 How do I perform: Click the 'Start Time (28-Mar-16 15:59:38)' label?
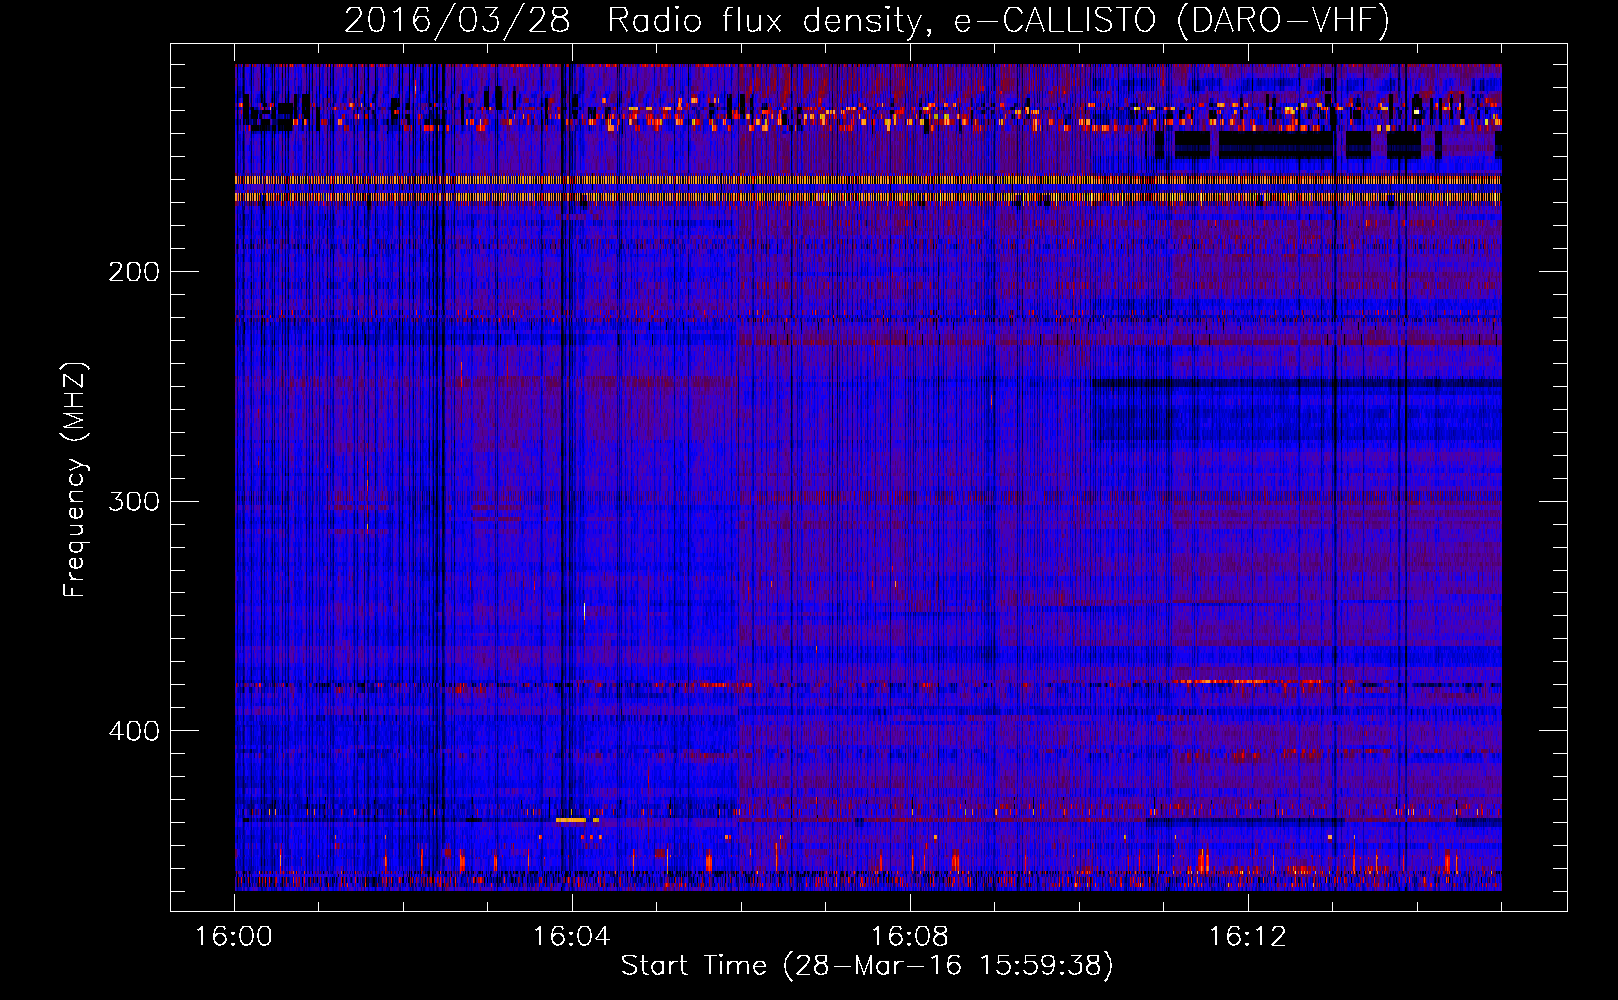[867, 966]
